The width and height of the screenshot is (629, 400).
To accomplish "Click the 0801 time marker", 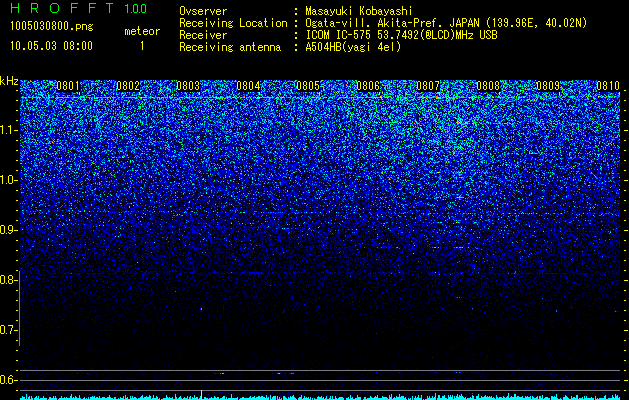I will pyautogui.click(x=68, y=86).
